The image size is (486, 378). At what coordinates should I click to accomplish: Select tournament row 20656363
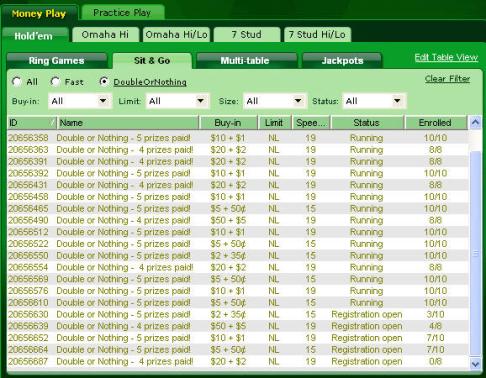(x=237, y=150)
